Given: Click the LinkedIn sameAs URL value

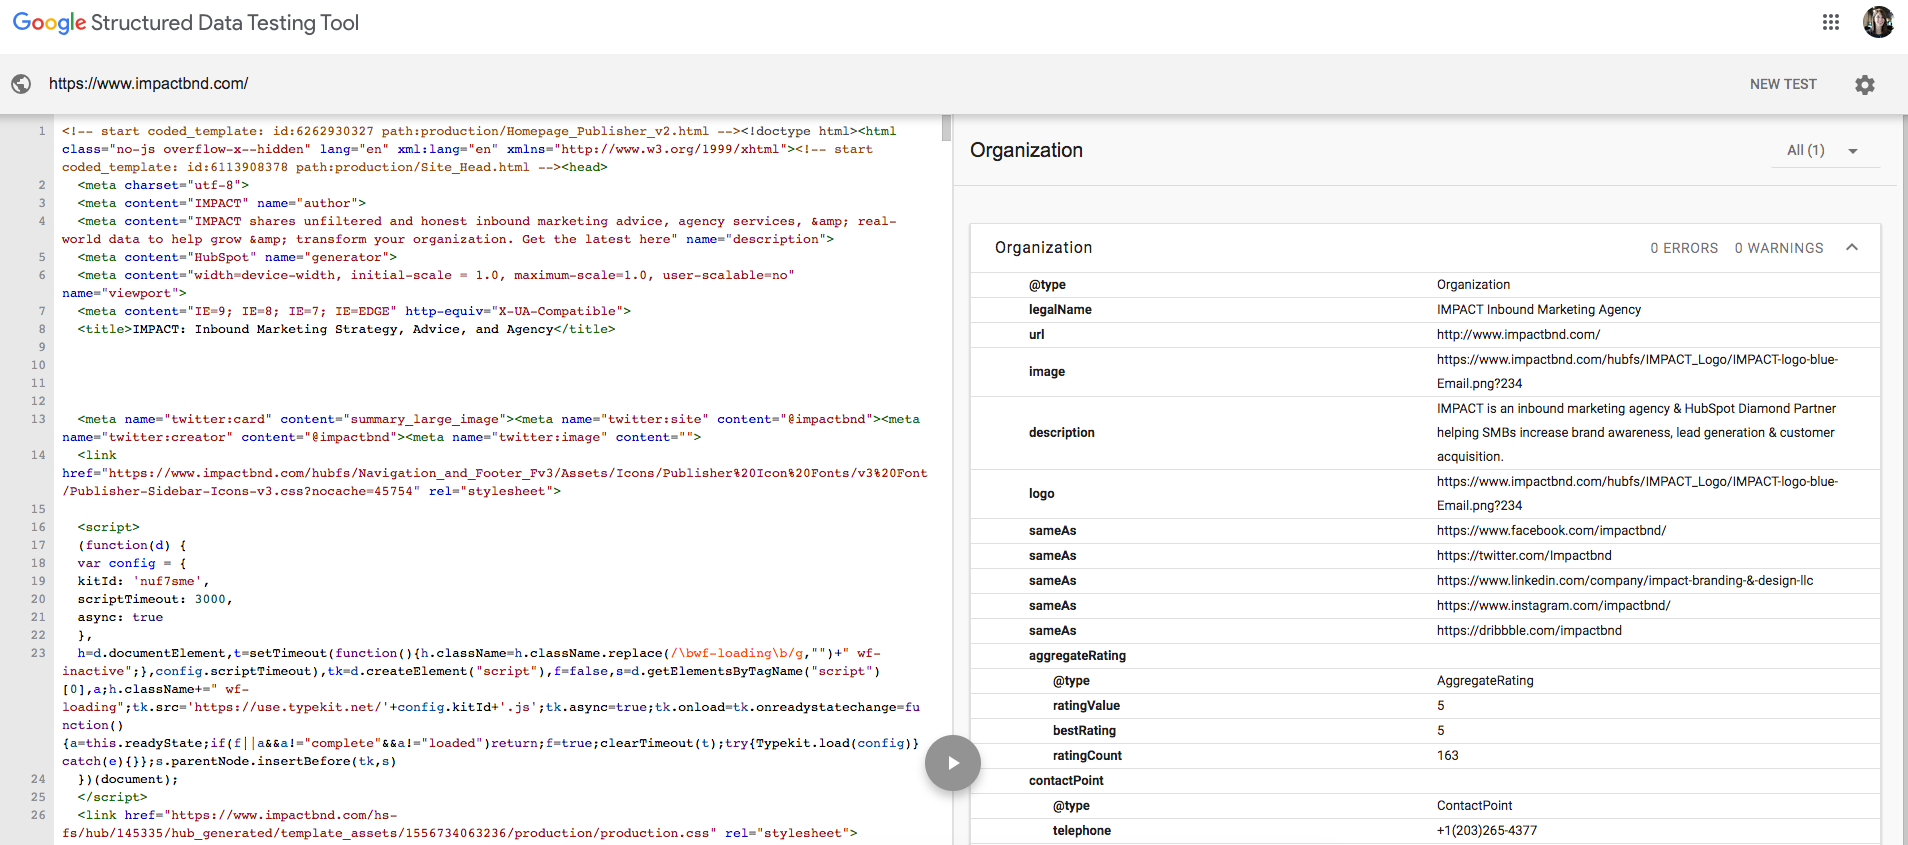Looking at the screenshot, I should 1625,581.
